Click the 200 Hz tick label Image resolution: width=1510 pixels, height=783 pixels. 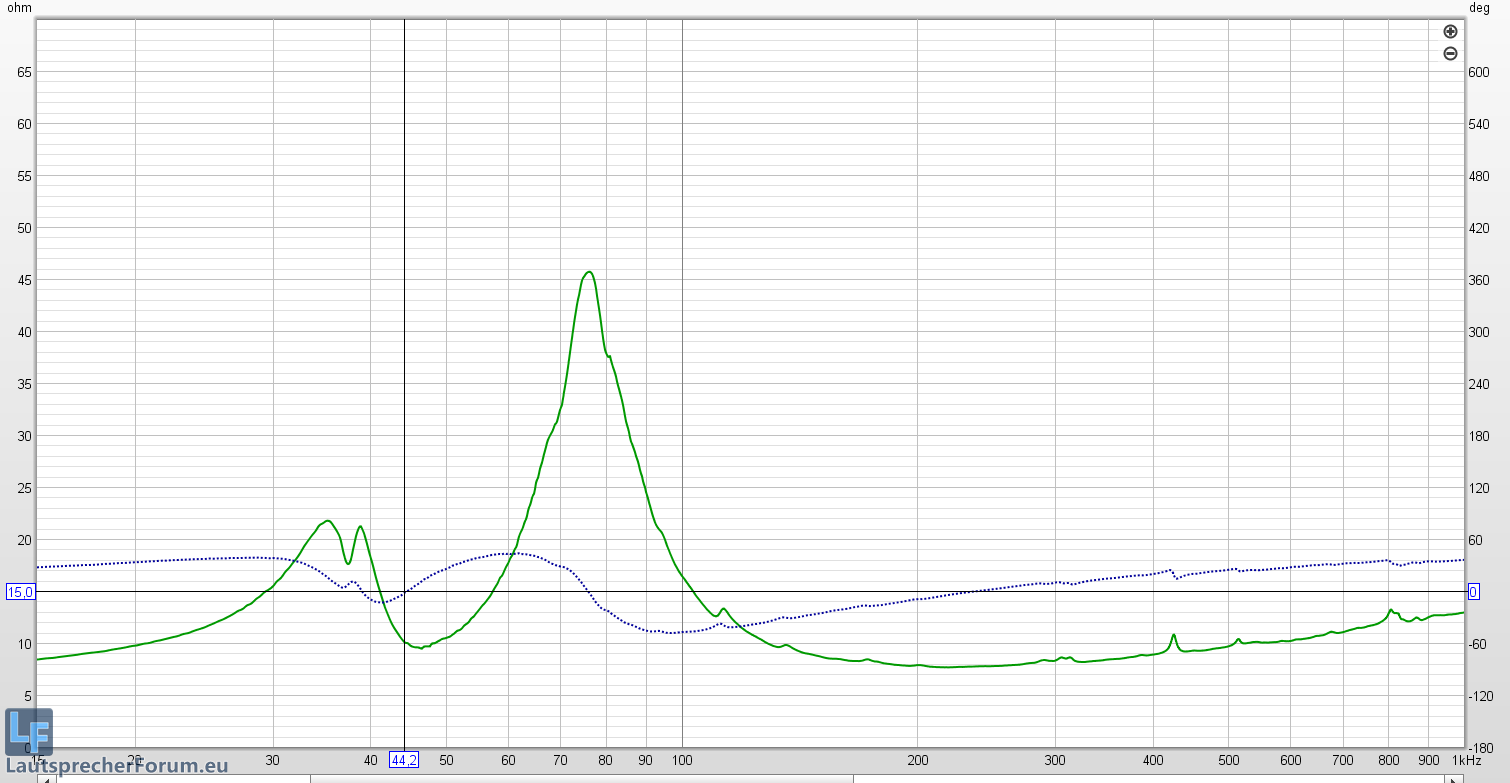tap(917, 760)
